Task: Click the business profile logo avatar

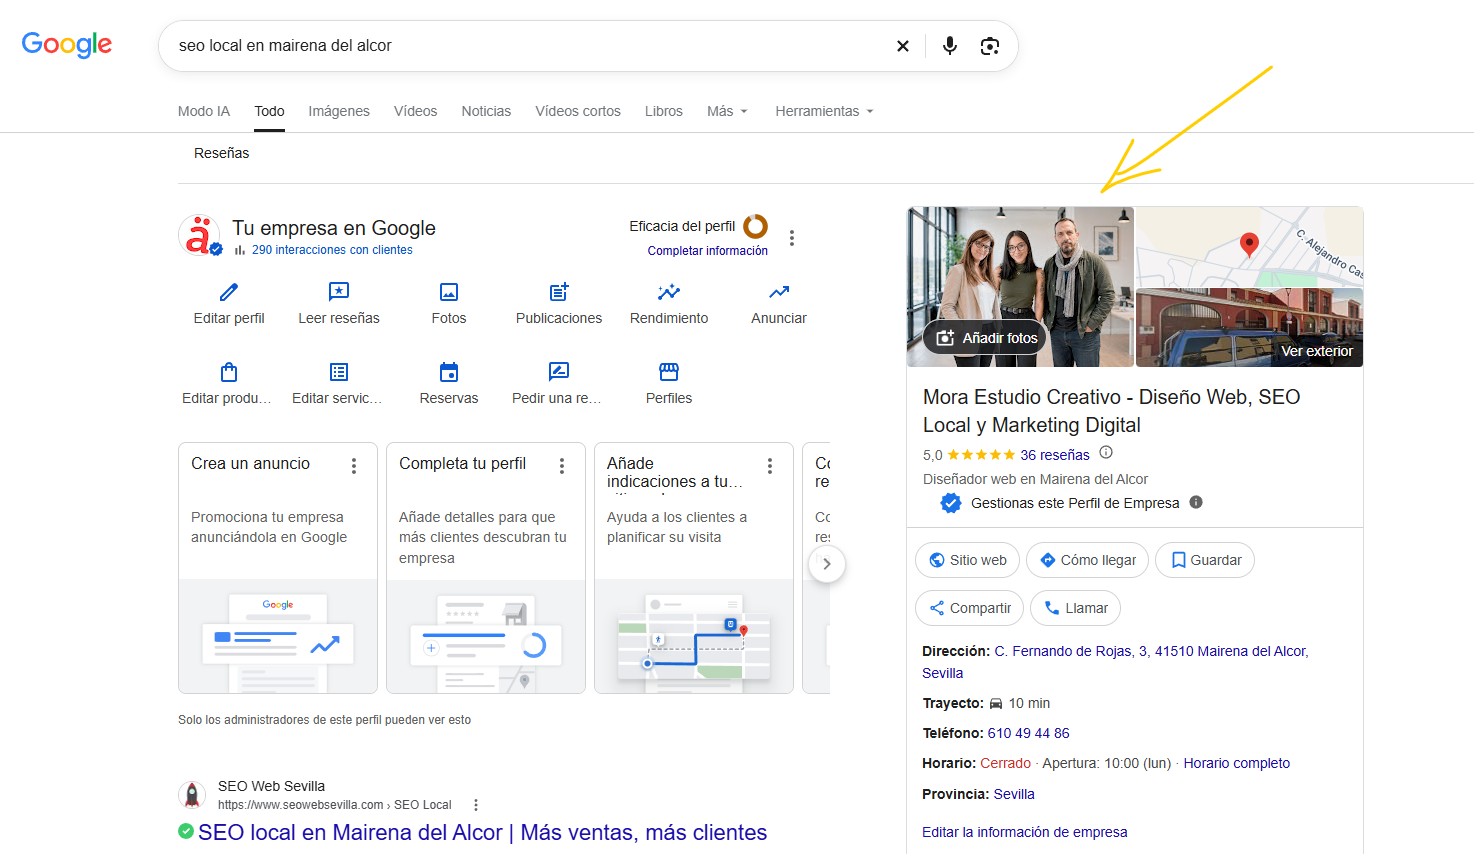Action: [x=200, y=236]
